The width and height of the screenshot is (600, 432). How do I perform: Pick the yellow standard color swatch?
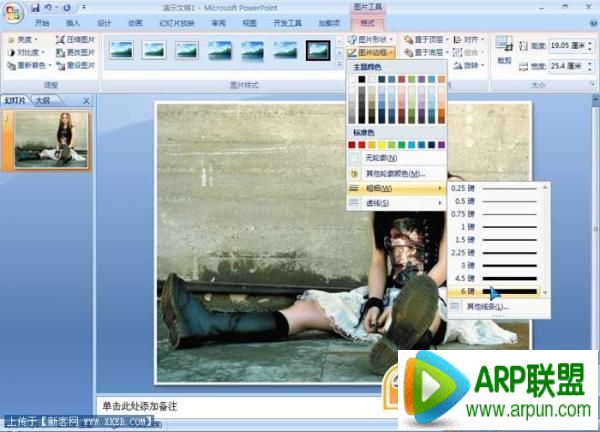coord(382,145)
